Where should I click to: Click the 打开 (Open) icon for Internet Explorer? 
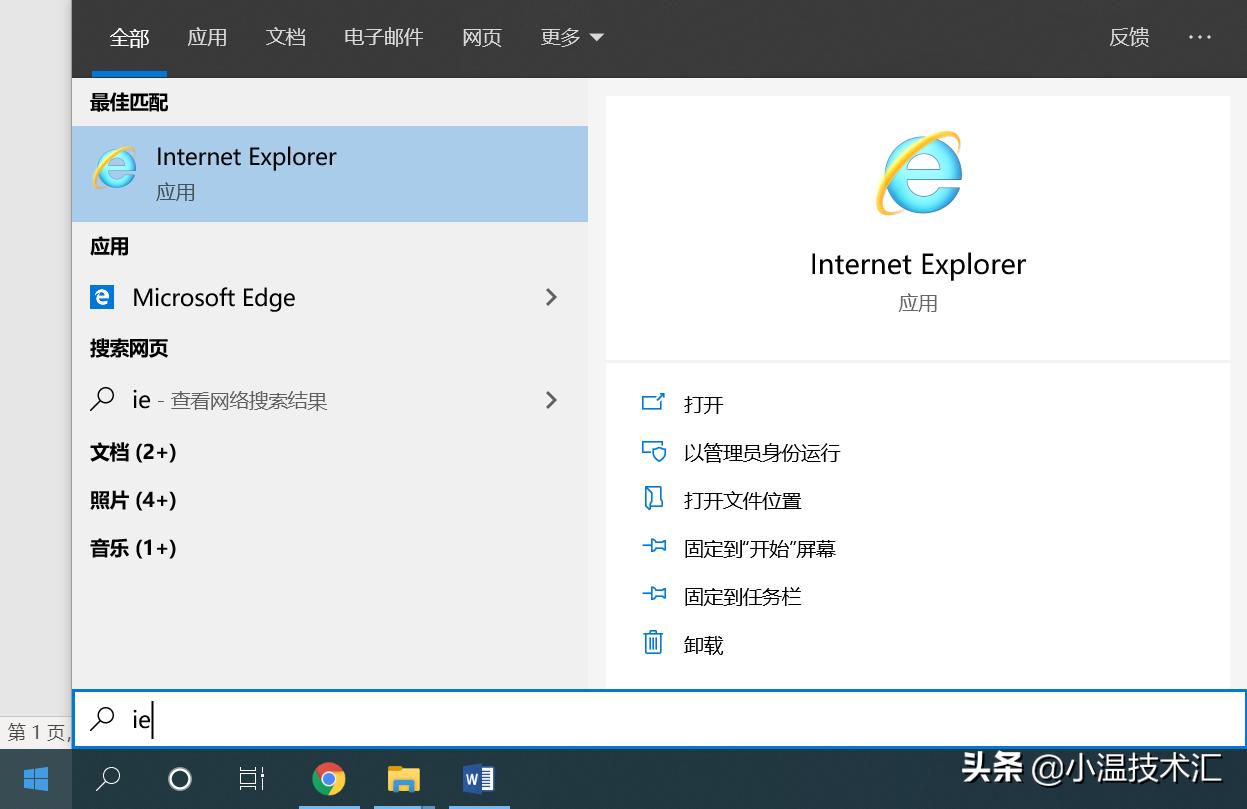[x=702, y=404]
